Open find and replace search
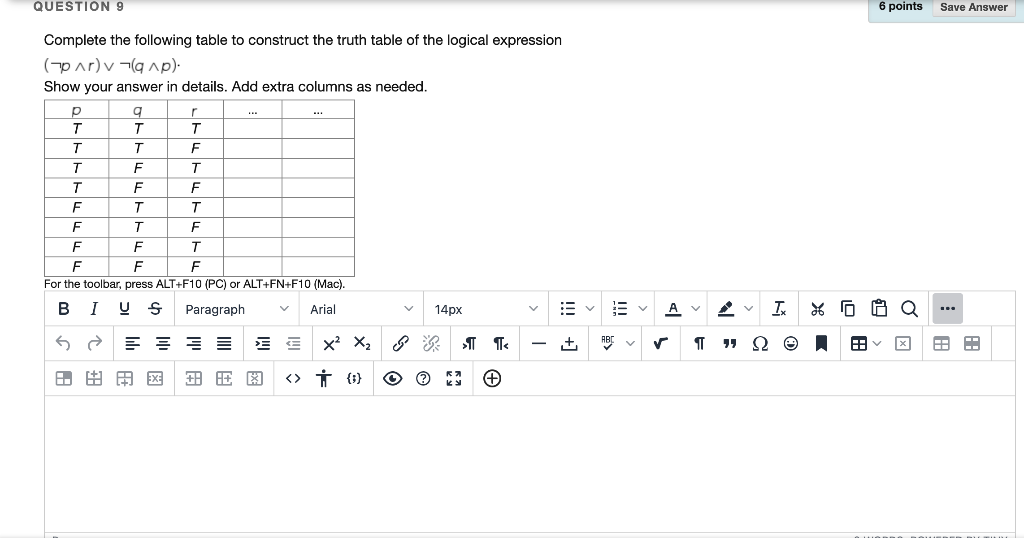The width and height of the screenshot is (1024, 538). click(x=909, y=309)
